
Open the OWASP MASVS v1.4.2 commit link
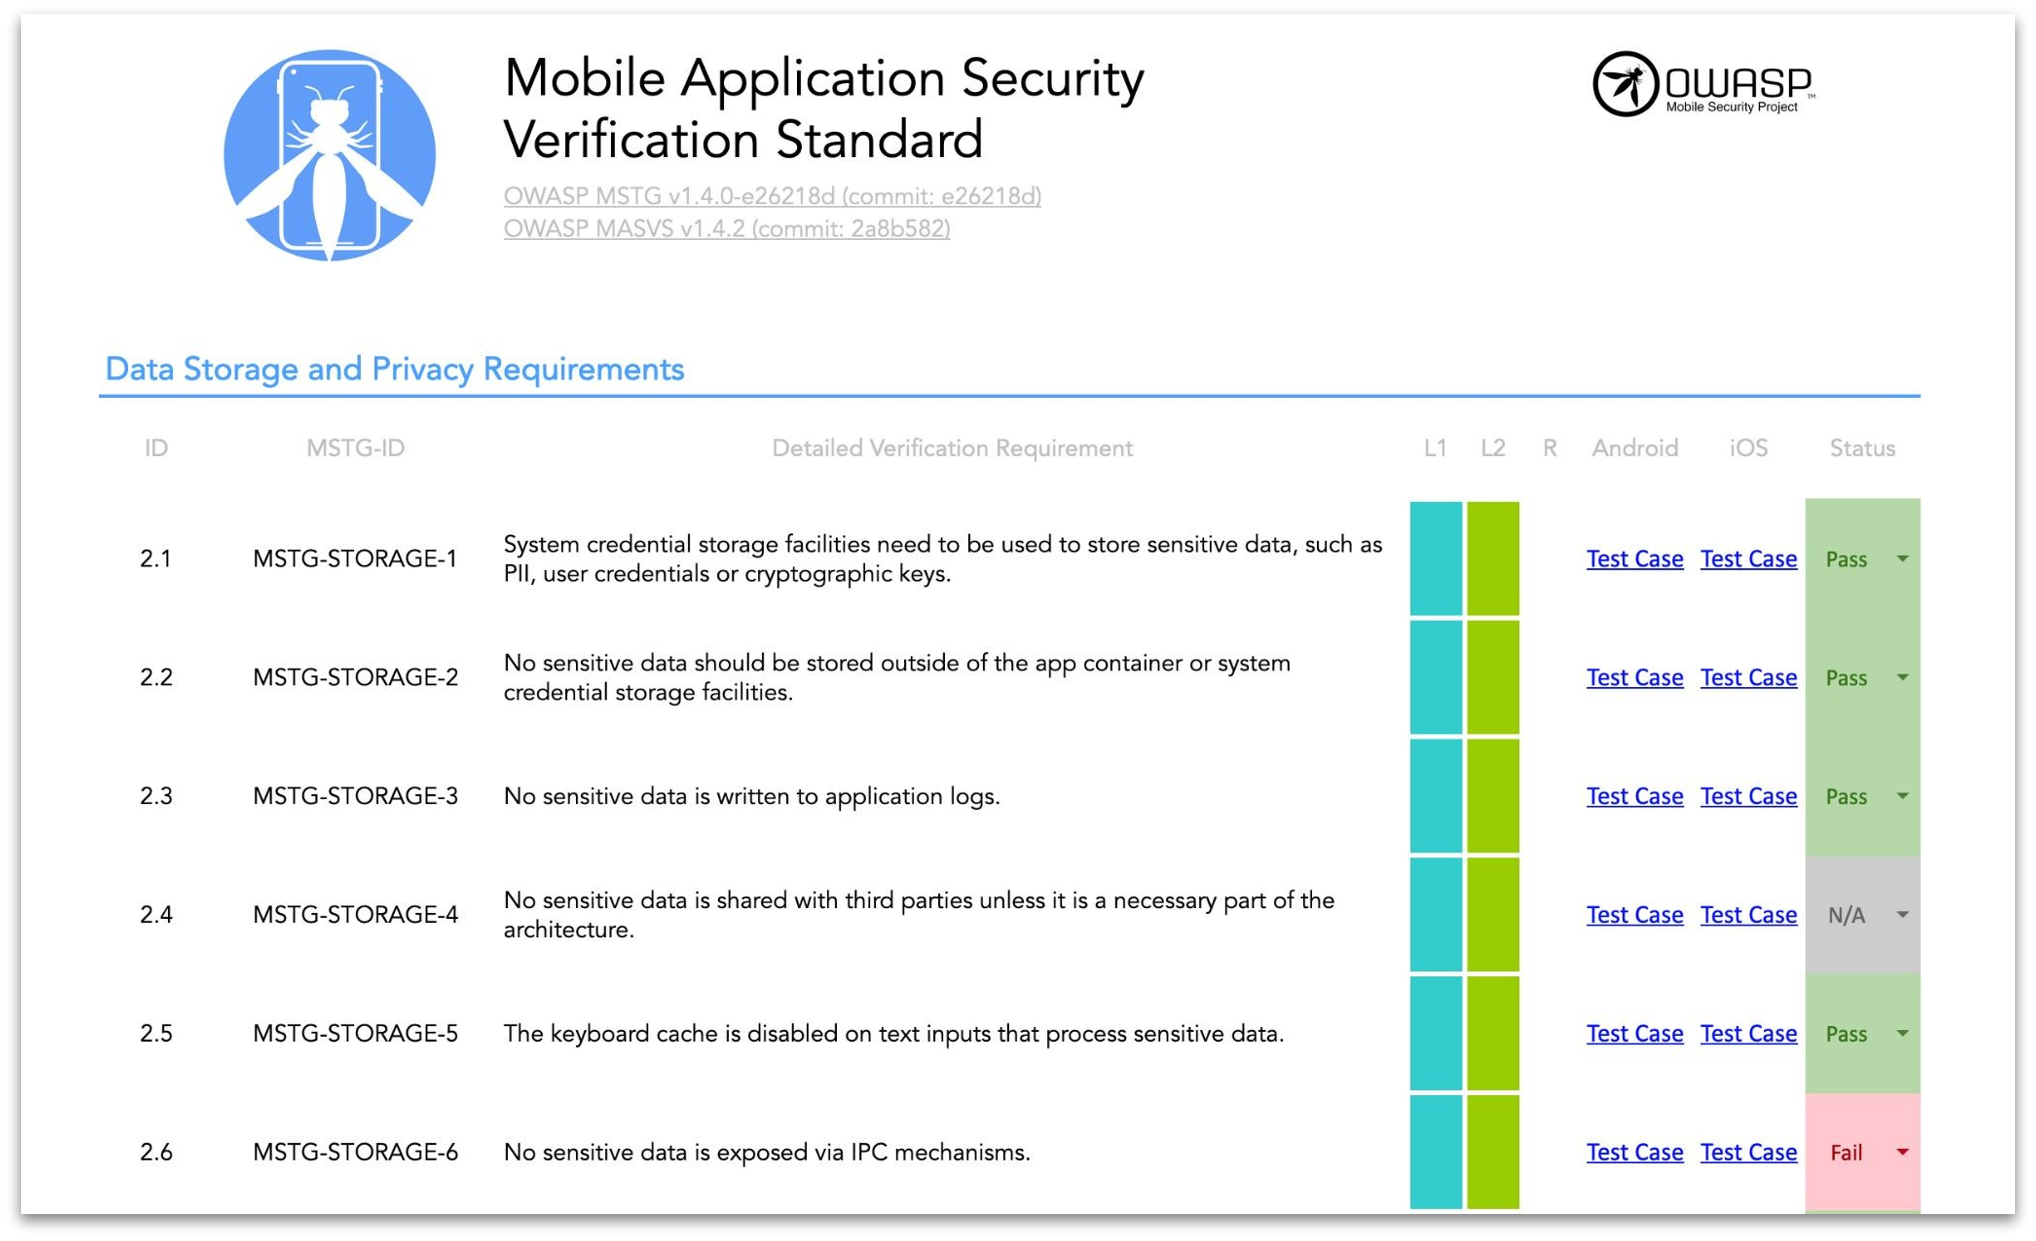[726, 229]
